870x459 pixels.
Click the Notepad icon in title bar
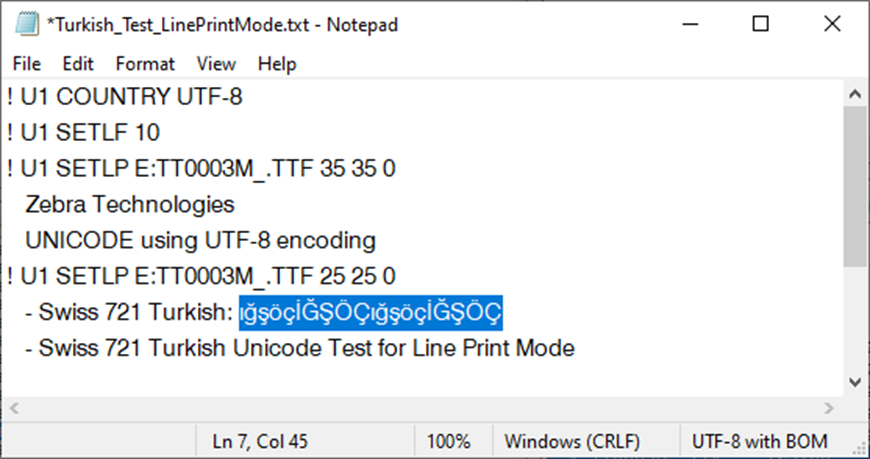coord(27,24)
